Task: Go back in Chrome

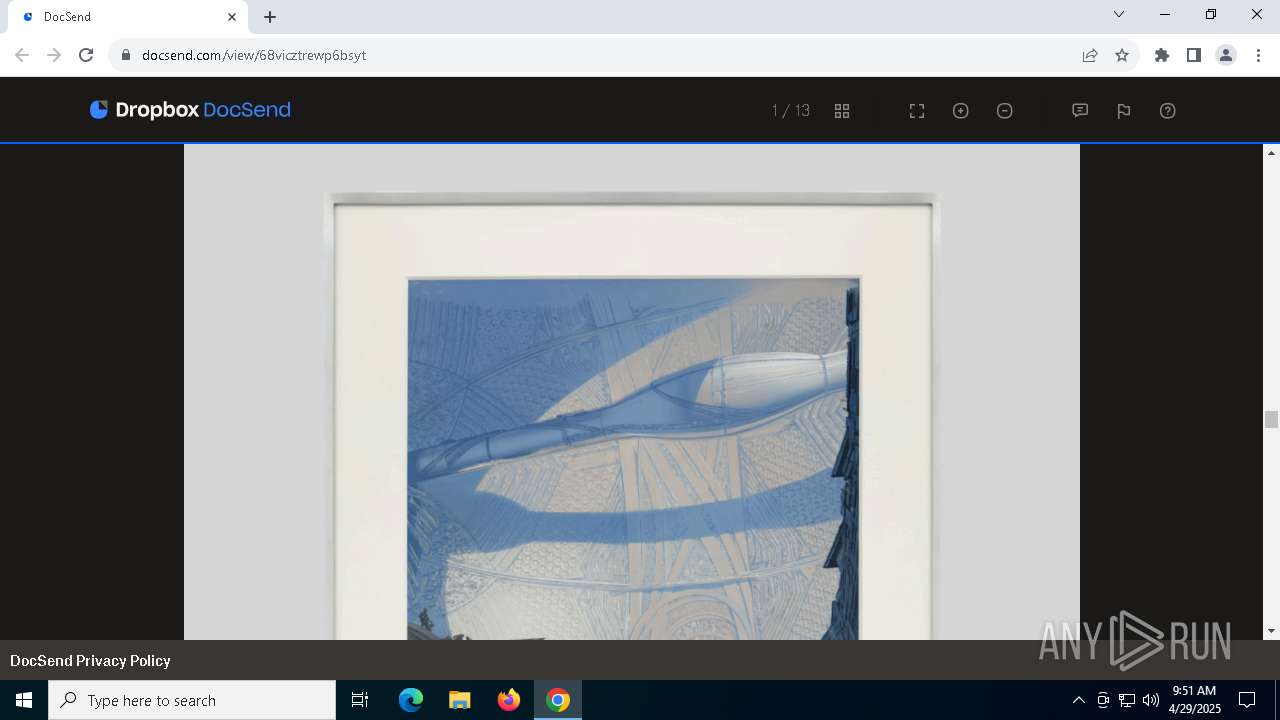Action: click(22, 55)
